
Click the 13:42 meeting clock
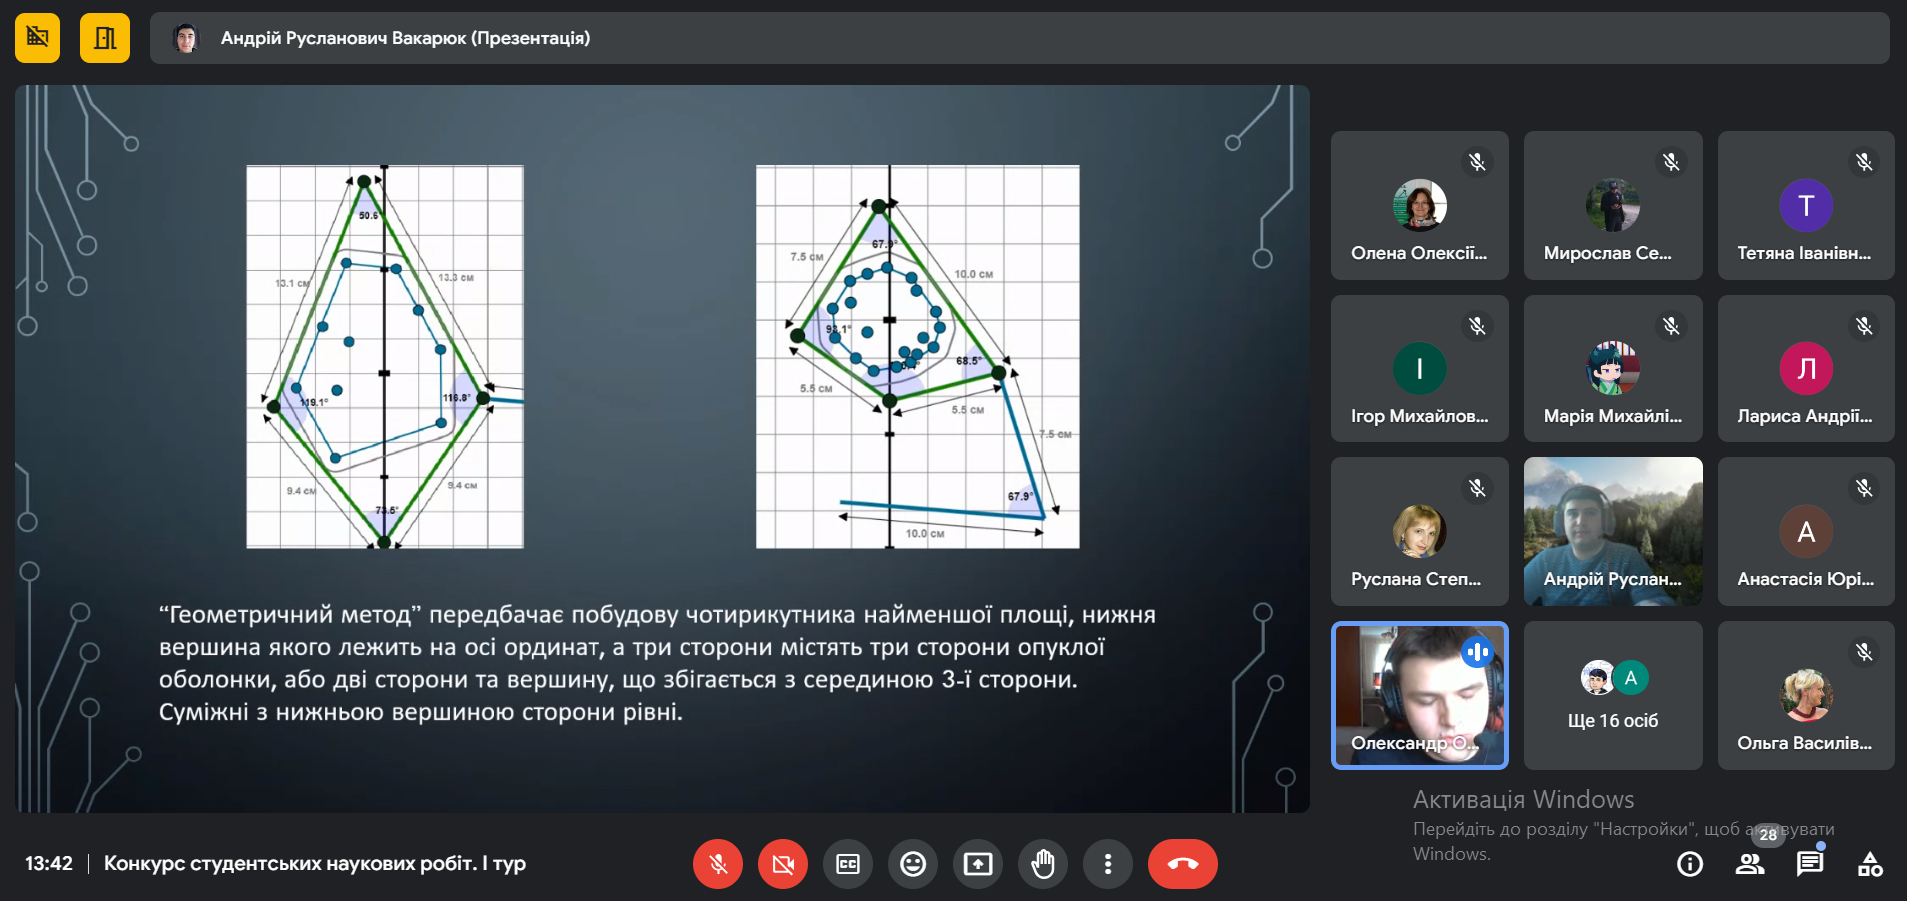click(49, 863)
